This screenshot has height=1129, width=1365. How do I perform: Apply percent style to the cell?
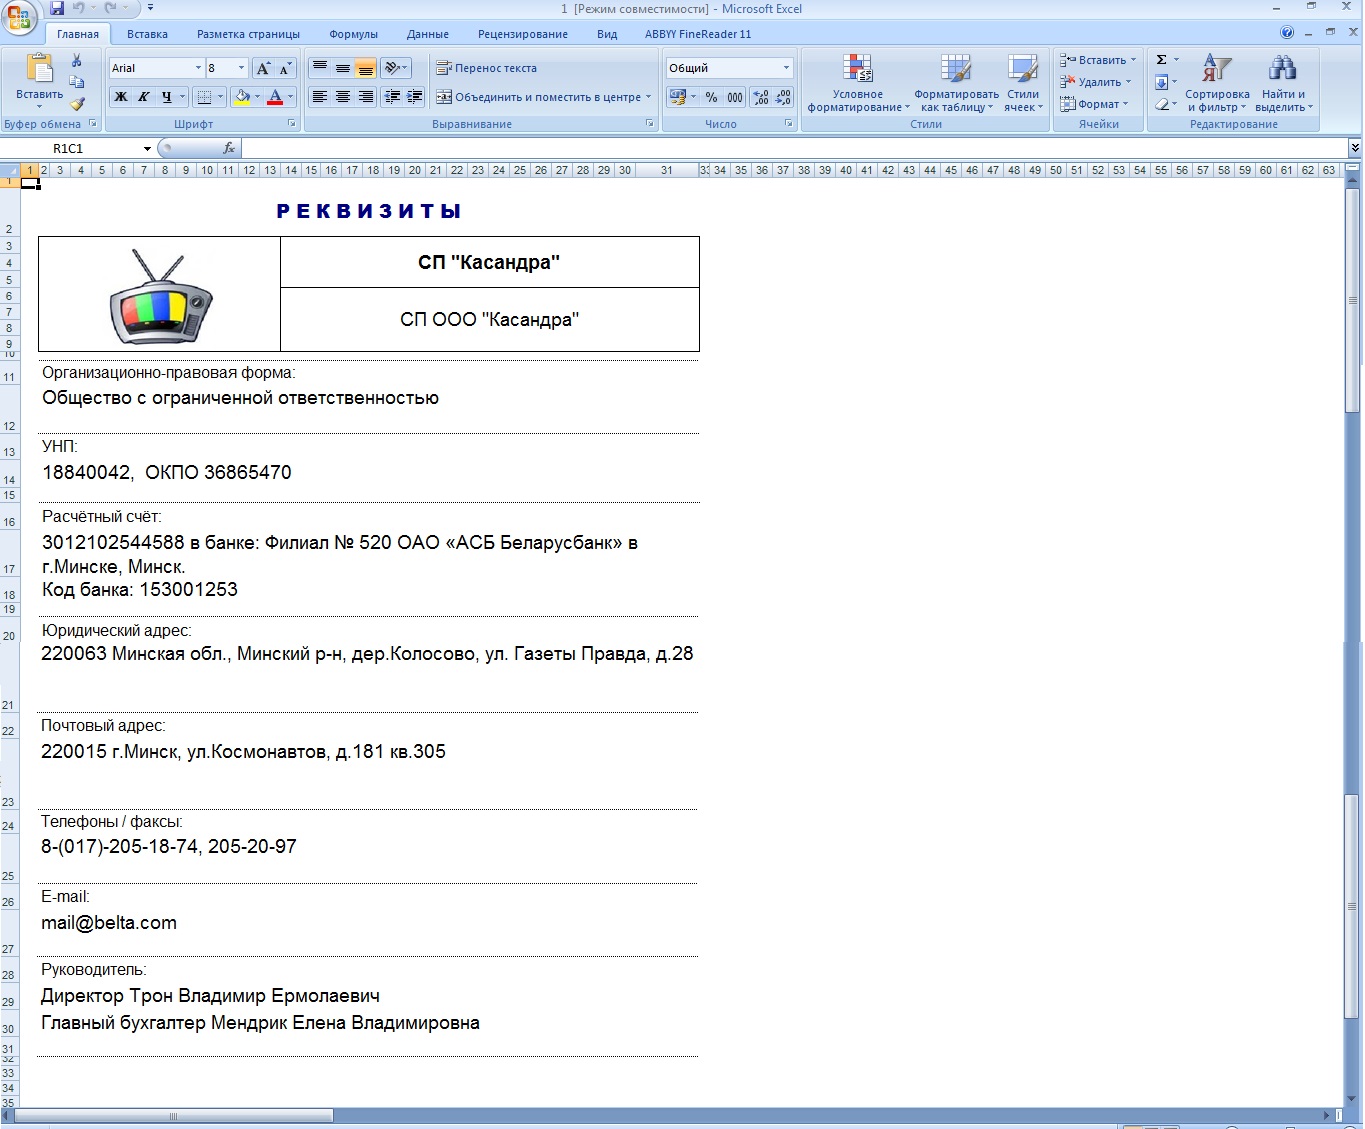click(711, 97)
